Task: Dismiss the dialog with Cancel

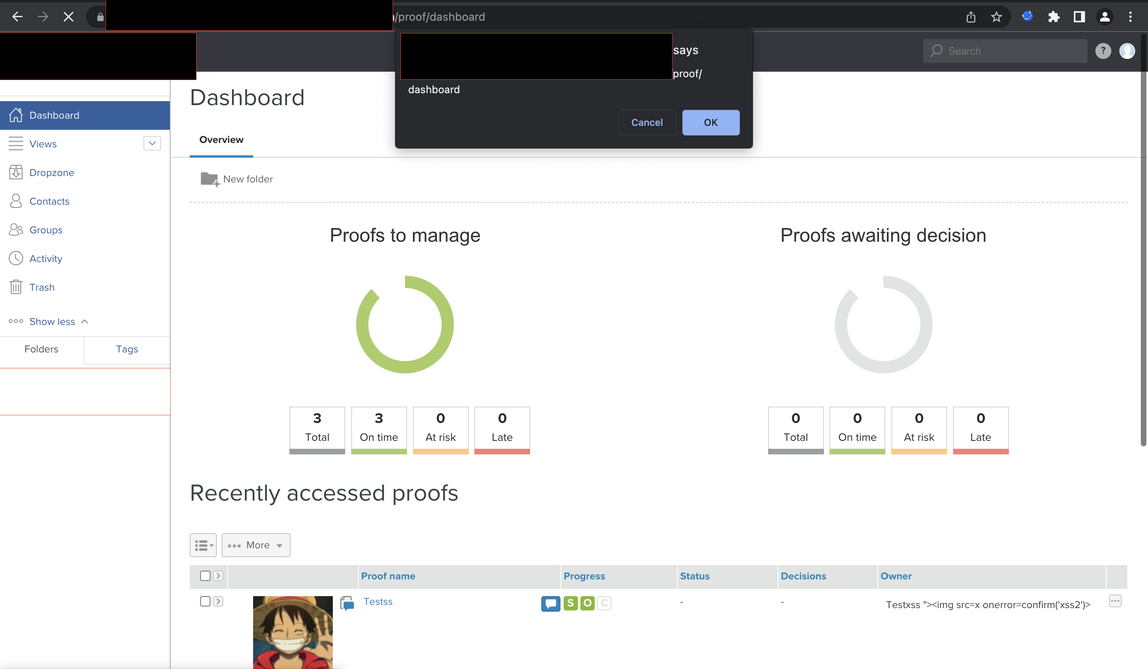Action: 647,122
